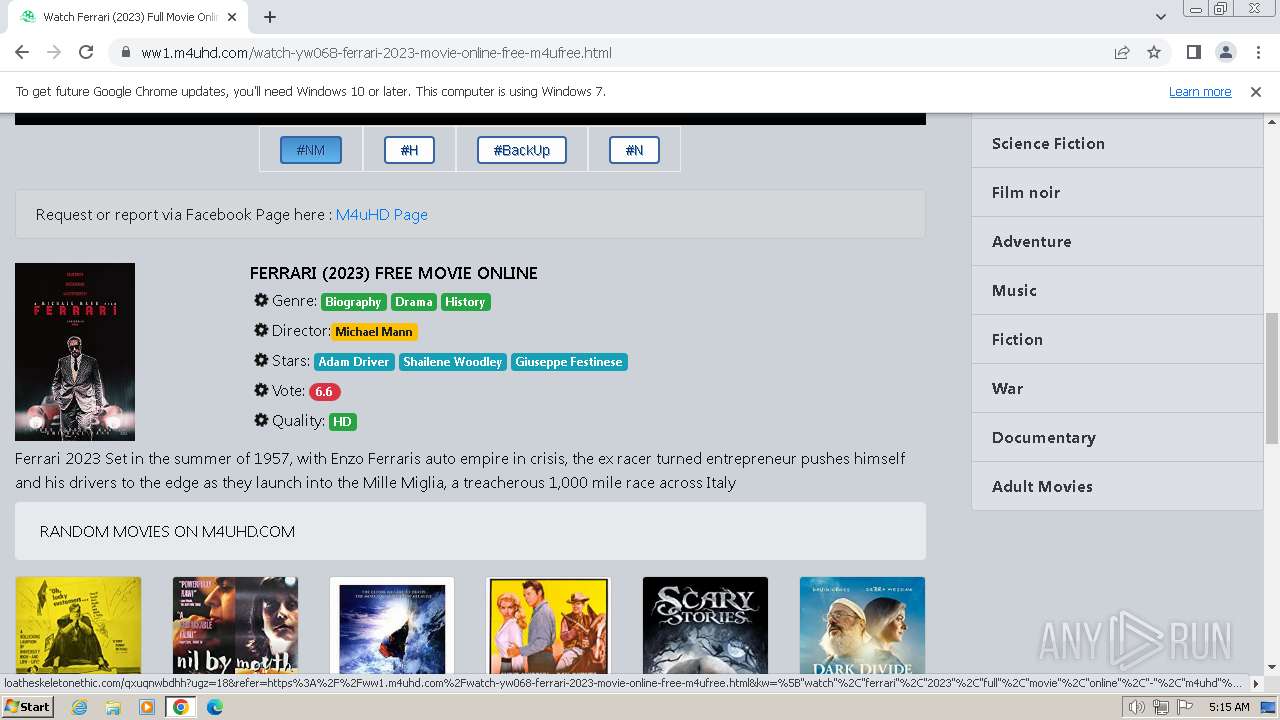Open Chrome's three-dot menu

[x=1257, y=53]
